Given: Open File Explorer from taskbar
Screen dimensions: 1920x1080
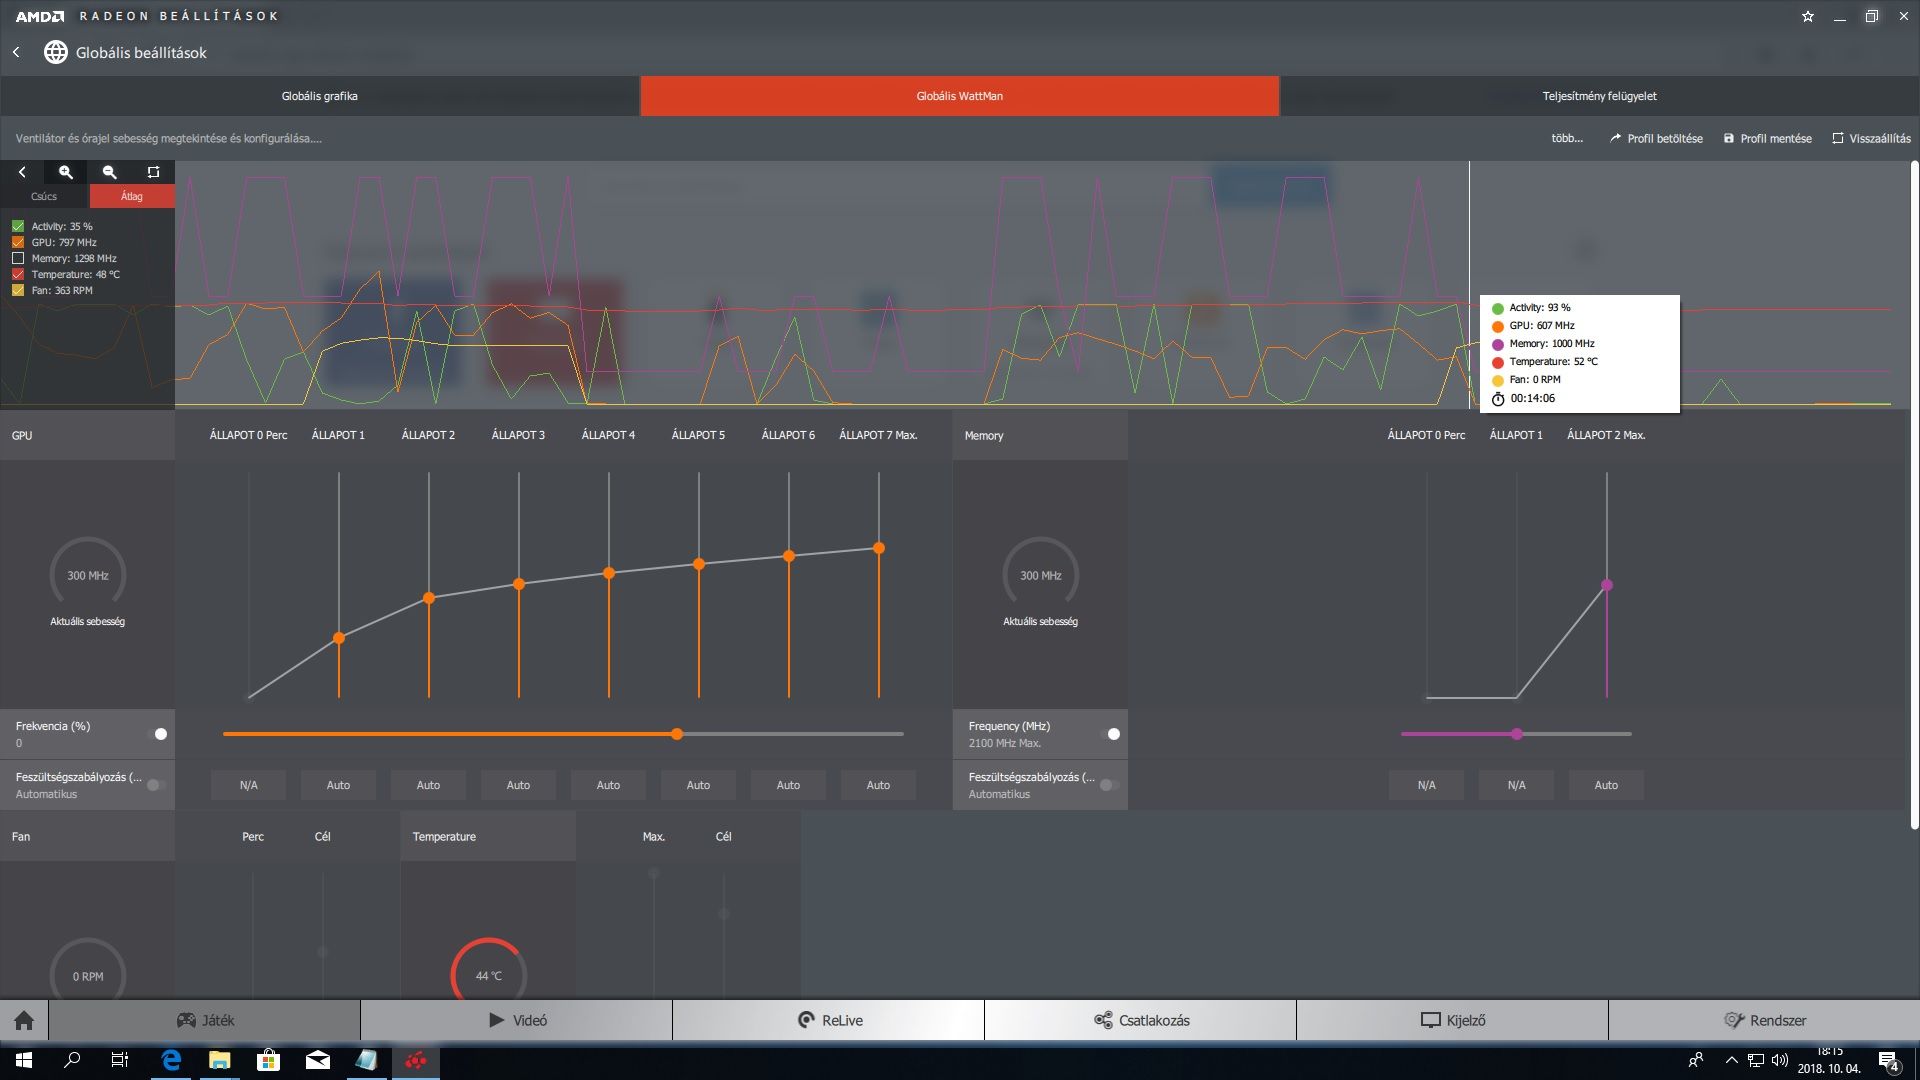Looking at the screenshot, I should click(219, 1060).
